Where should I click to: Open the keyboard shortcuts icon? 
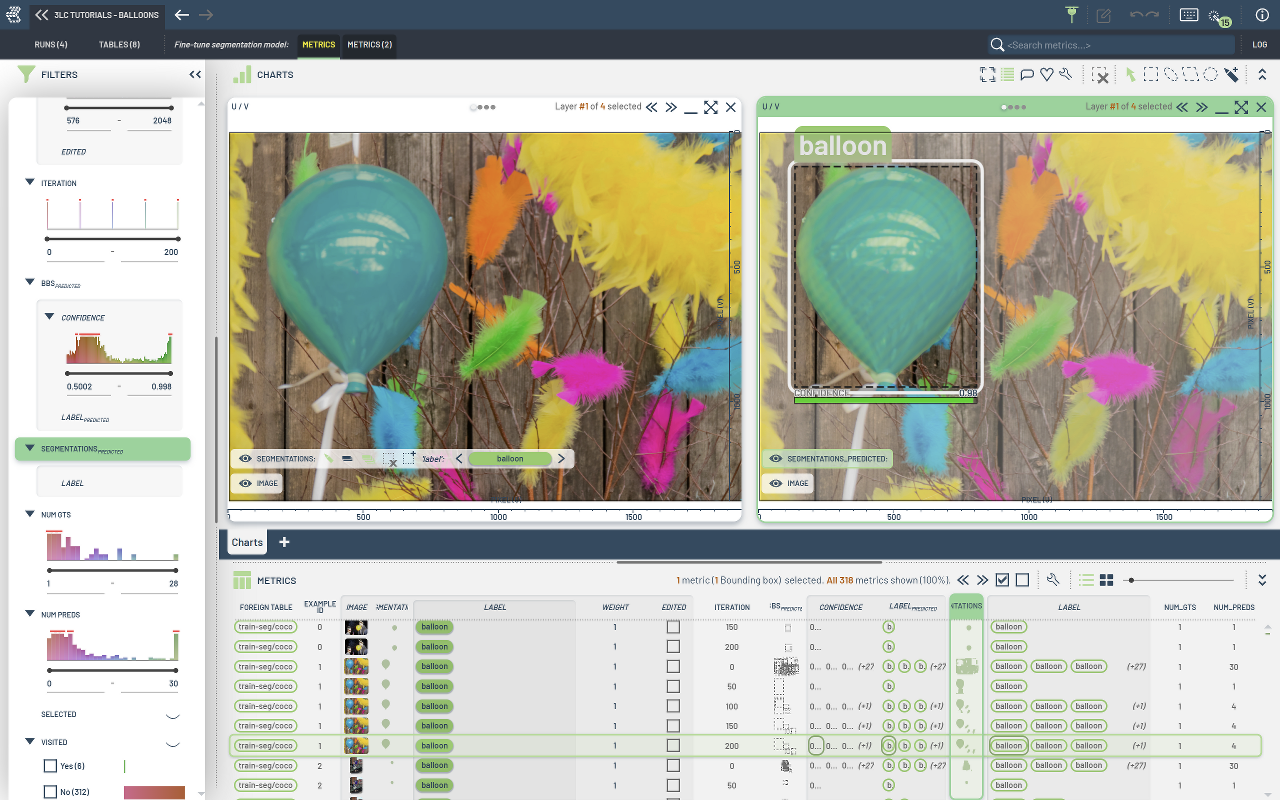[1189, 15]
